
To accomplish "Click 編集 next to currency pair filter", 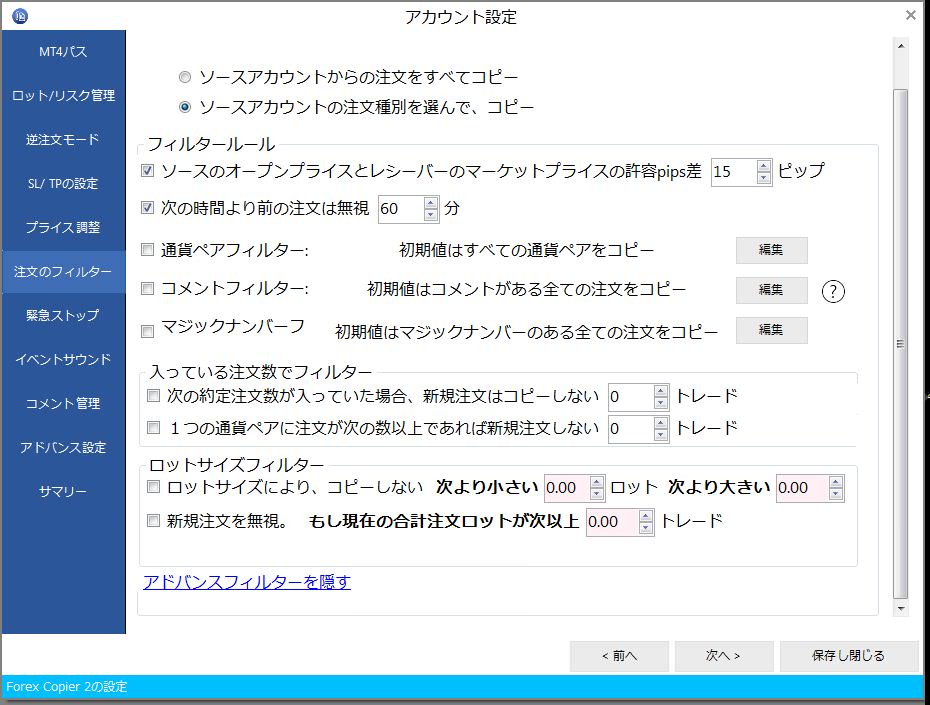I will click(770, 250).
